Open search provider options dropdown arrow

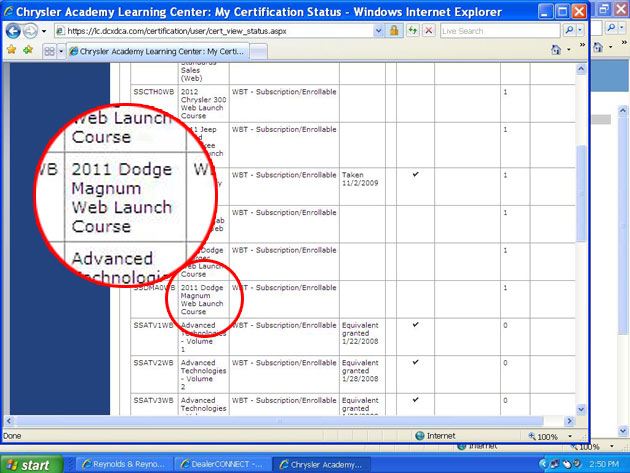(580, 30)
